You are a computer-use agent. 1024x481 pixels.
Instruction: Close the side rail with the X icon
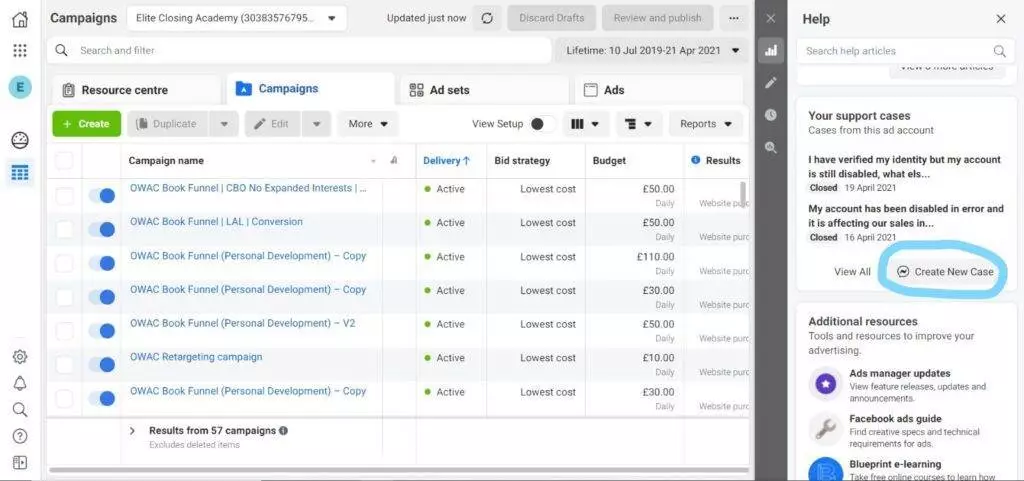(771, 18)
